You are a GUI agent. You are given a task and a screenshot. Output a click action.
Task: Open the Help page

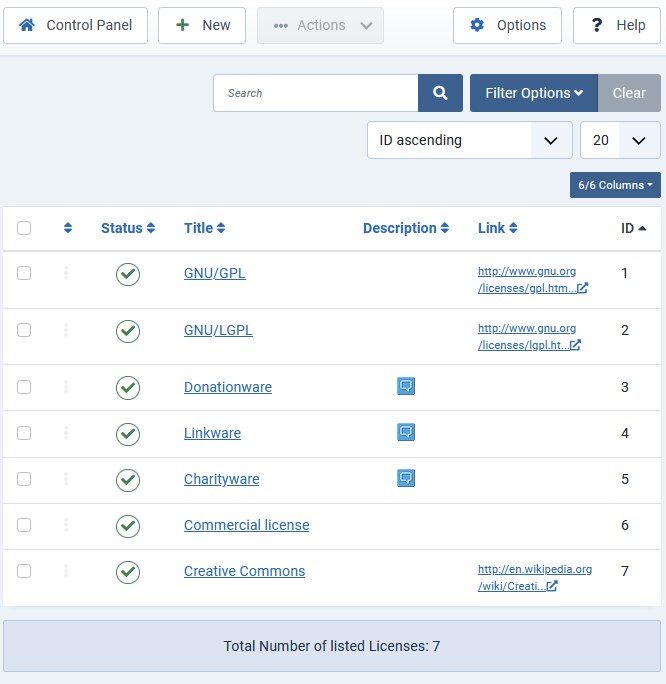(x=617, y=25)
